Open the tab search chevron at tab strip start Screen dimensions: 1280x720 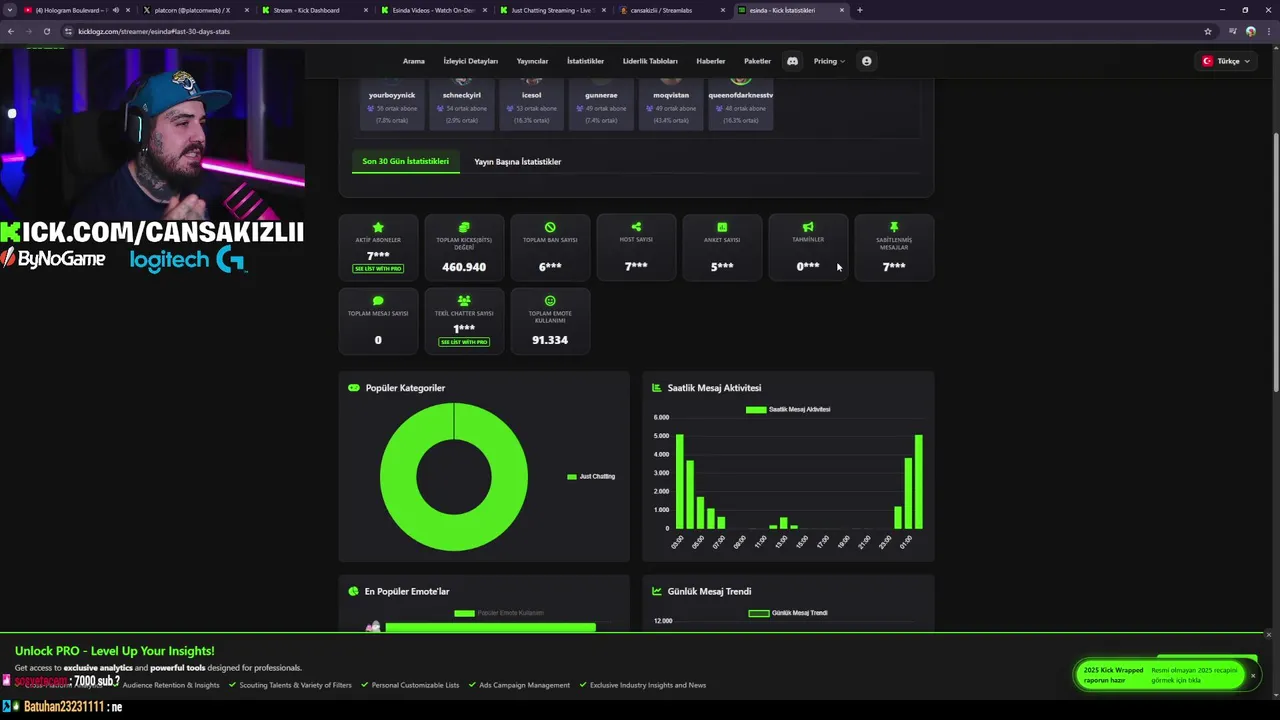[10, 10]
